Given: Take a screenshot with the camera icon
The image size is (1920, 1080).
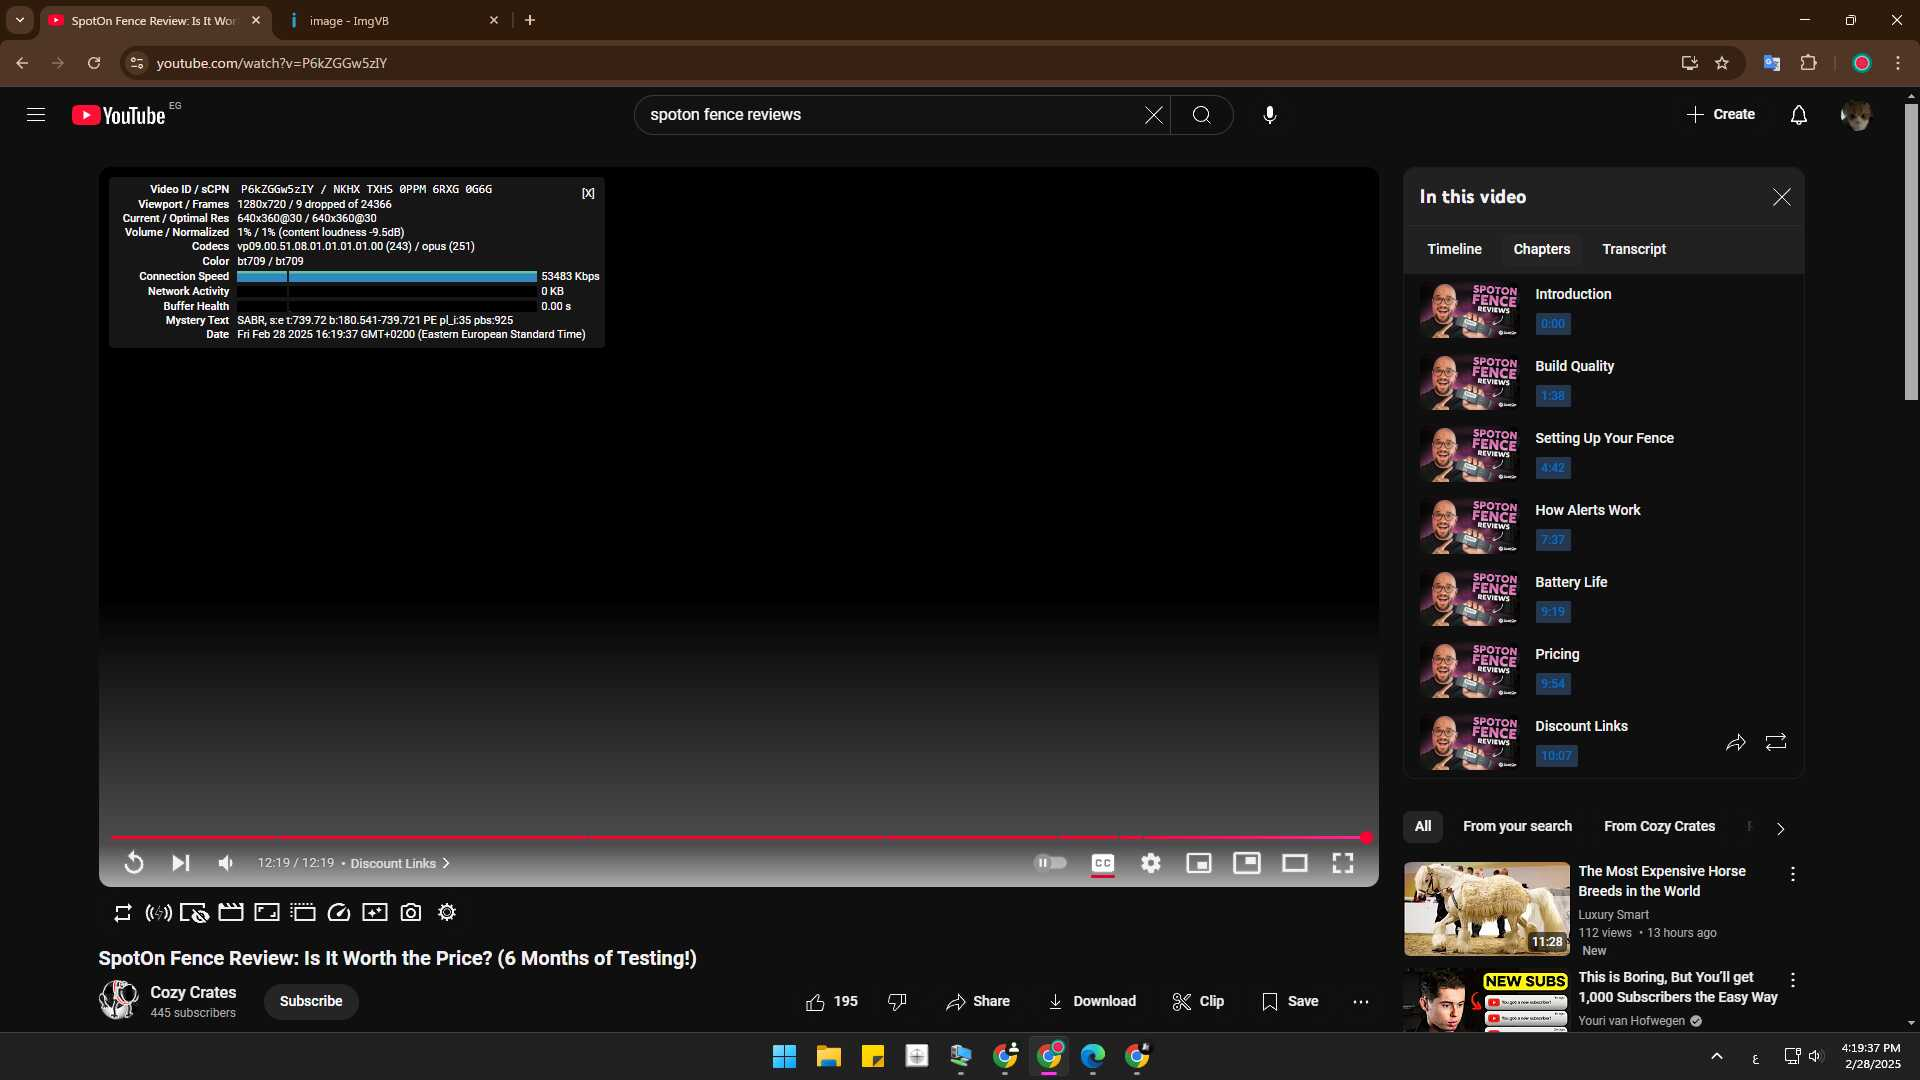Looking at the screenshot, I should (411, 912).
